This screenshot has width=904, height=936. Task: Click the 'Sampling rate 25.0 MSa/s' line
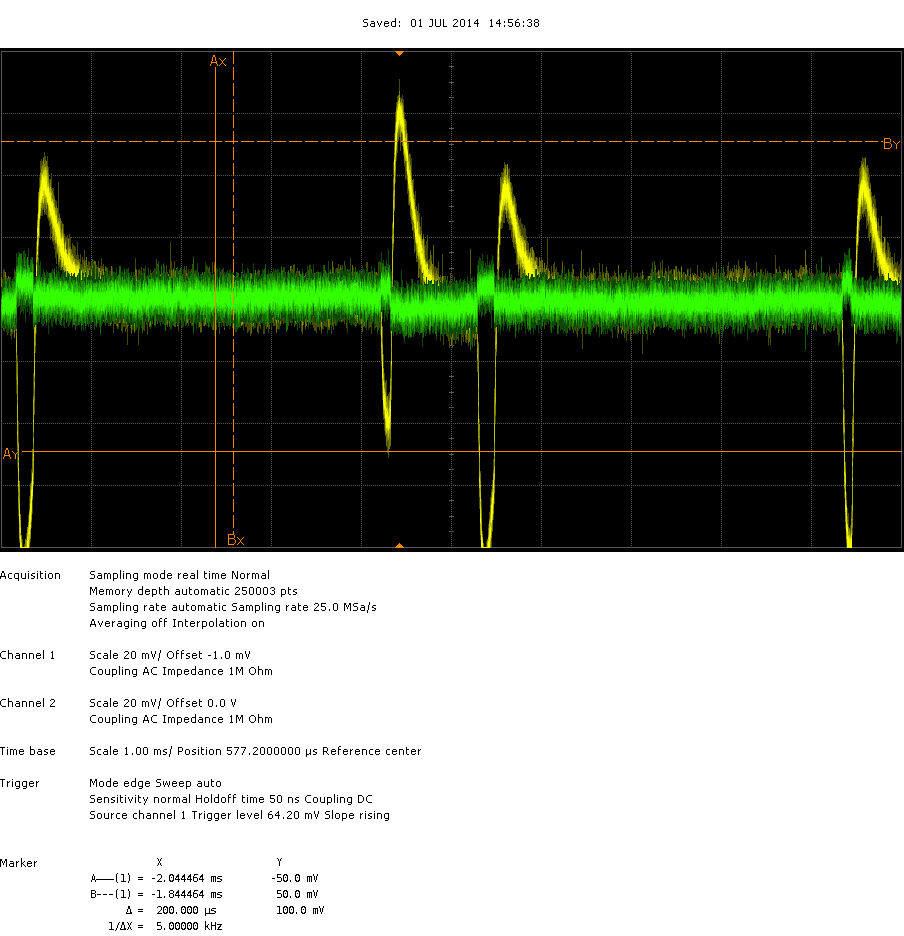[x=233, y=607]
